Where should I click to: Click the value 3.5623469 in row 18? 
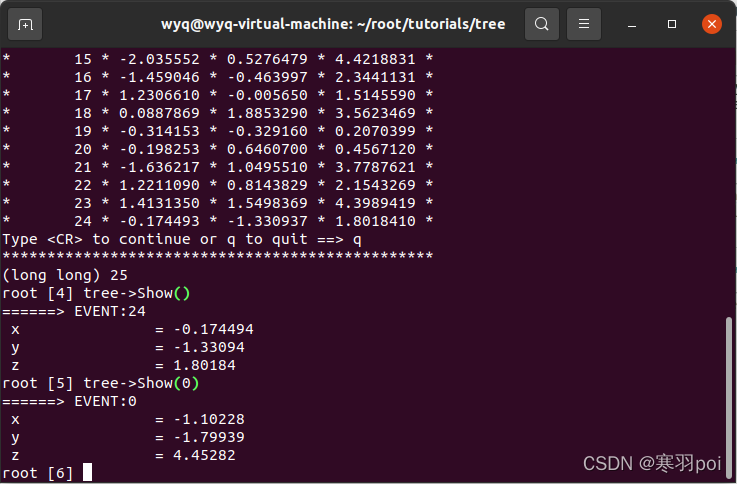tap(375, 113)
